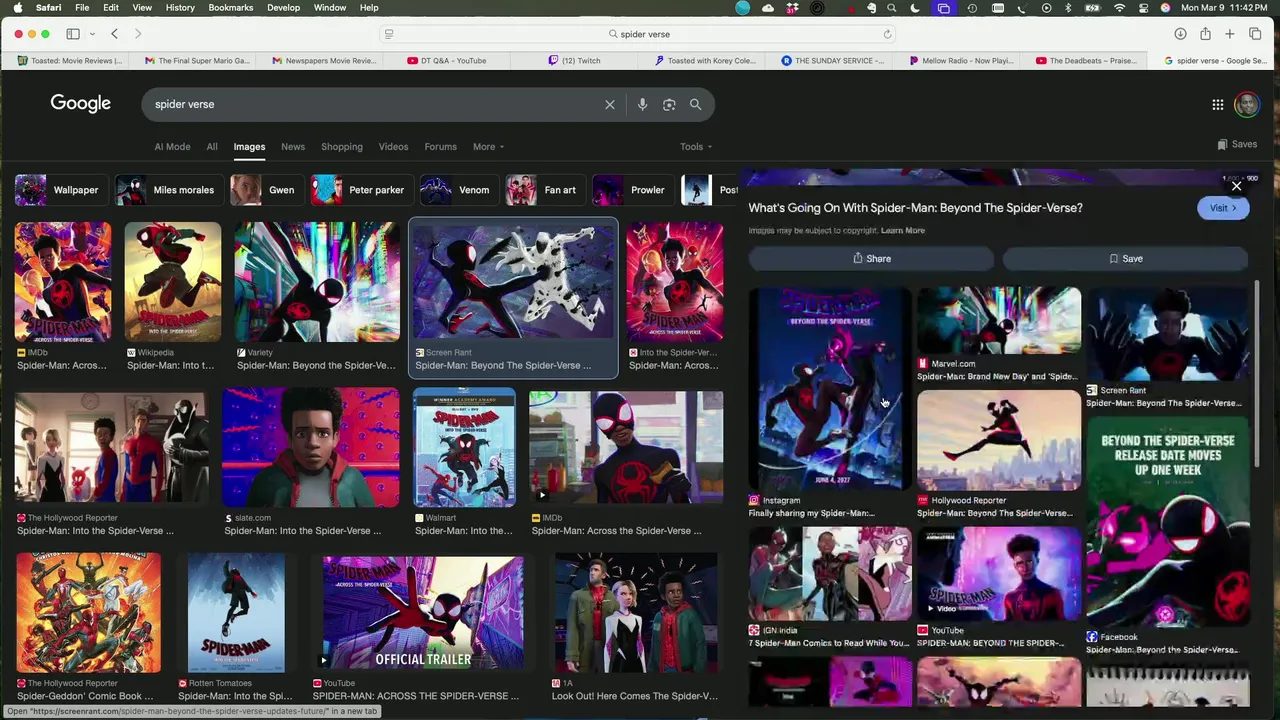Screen dimensions: 1280x720
Task: Open Safari share sheet
Action: [x=1205, y=34]
